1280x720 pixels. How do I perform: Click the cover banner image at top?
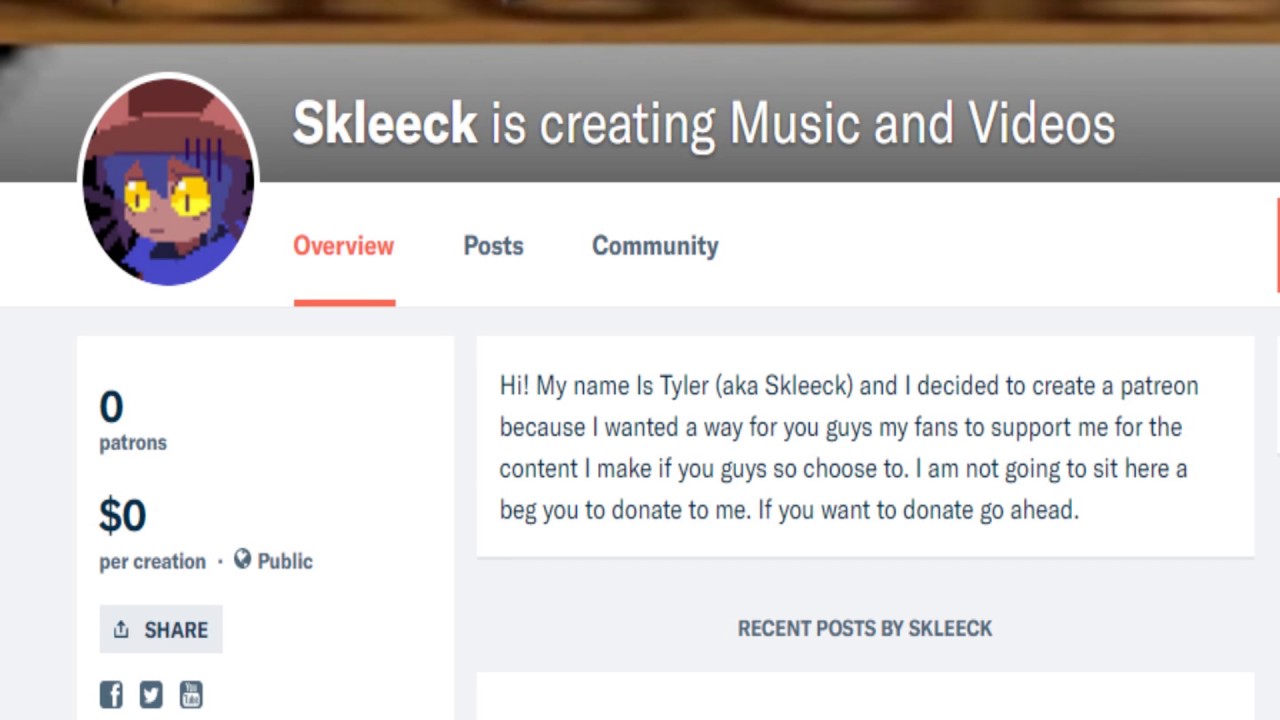640,20
